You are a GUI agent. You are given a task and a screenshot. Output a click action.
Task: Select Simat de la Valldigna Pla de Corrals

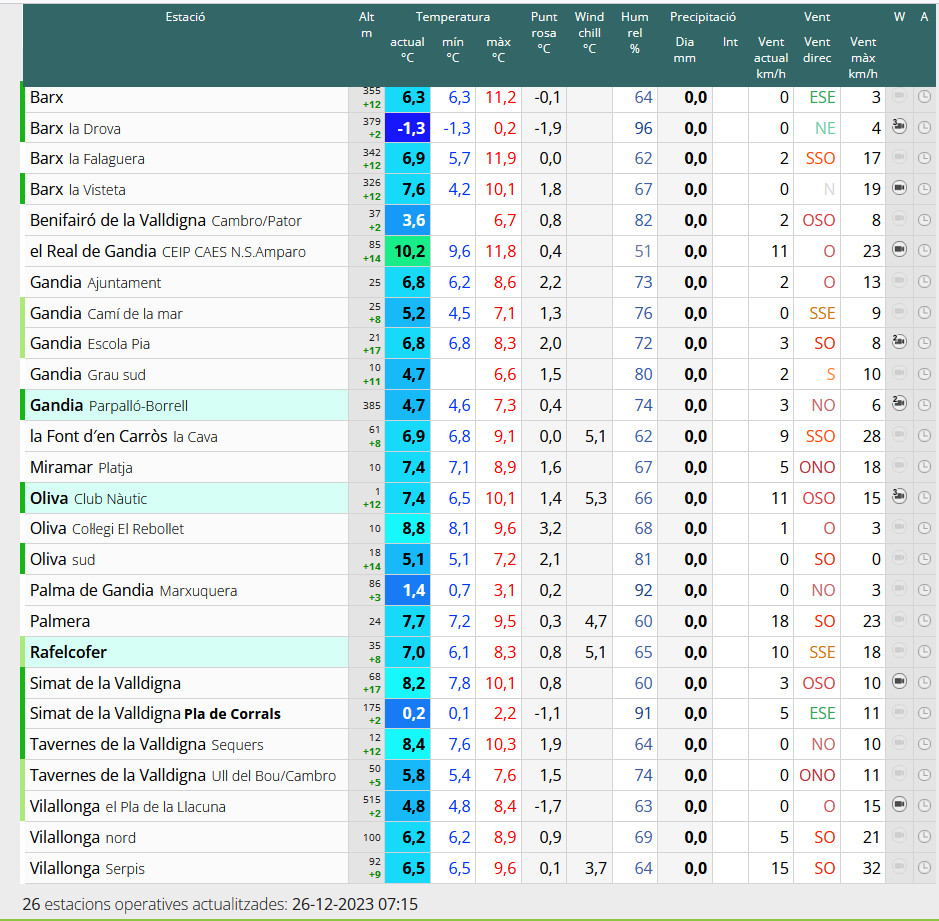pos(155,714)
